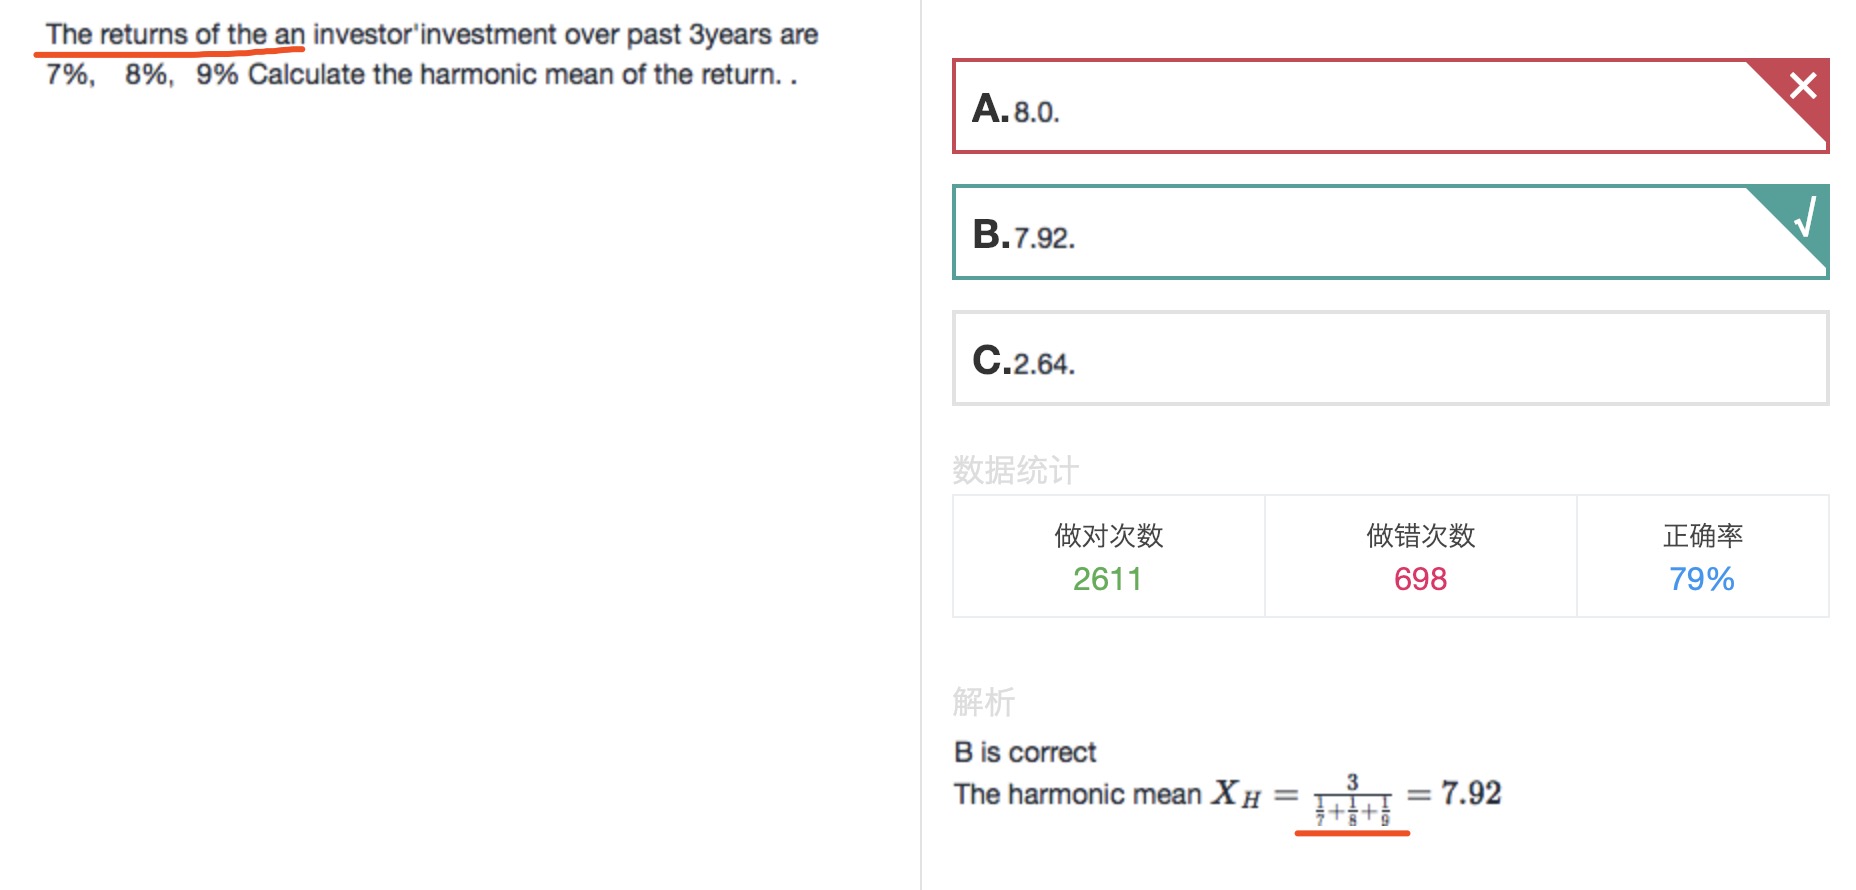This screenshot has width=1856, height=890.
Task: Click the 7.92 result in the formula
Action: tap(1470, 793)
